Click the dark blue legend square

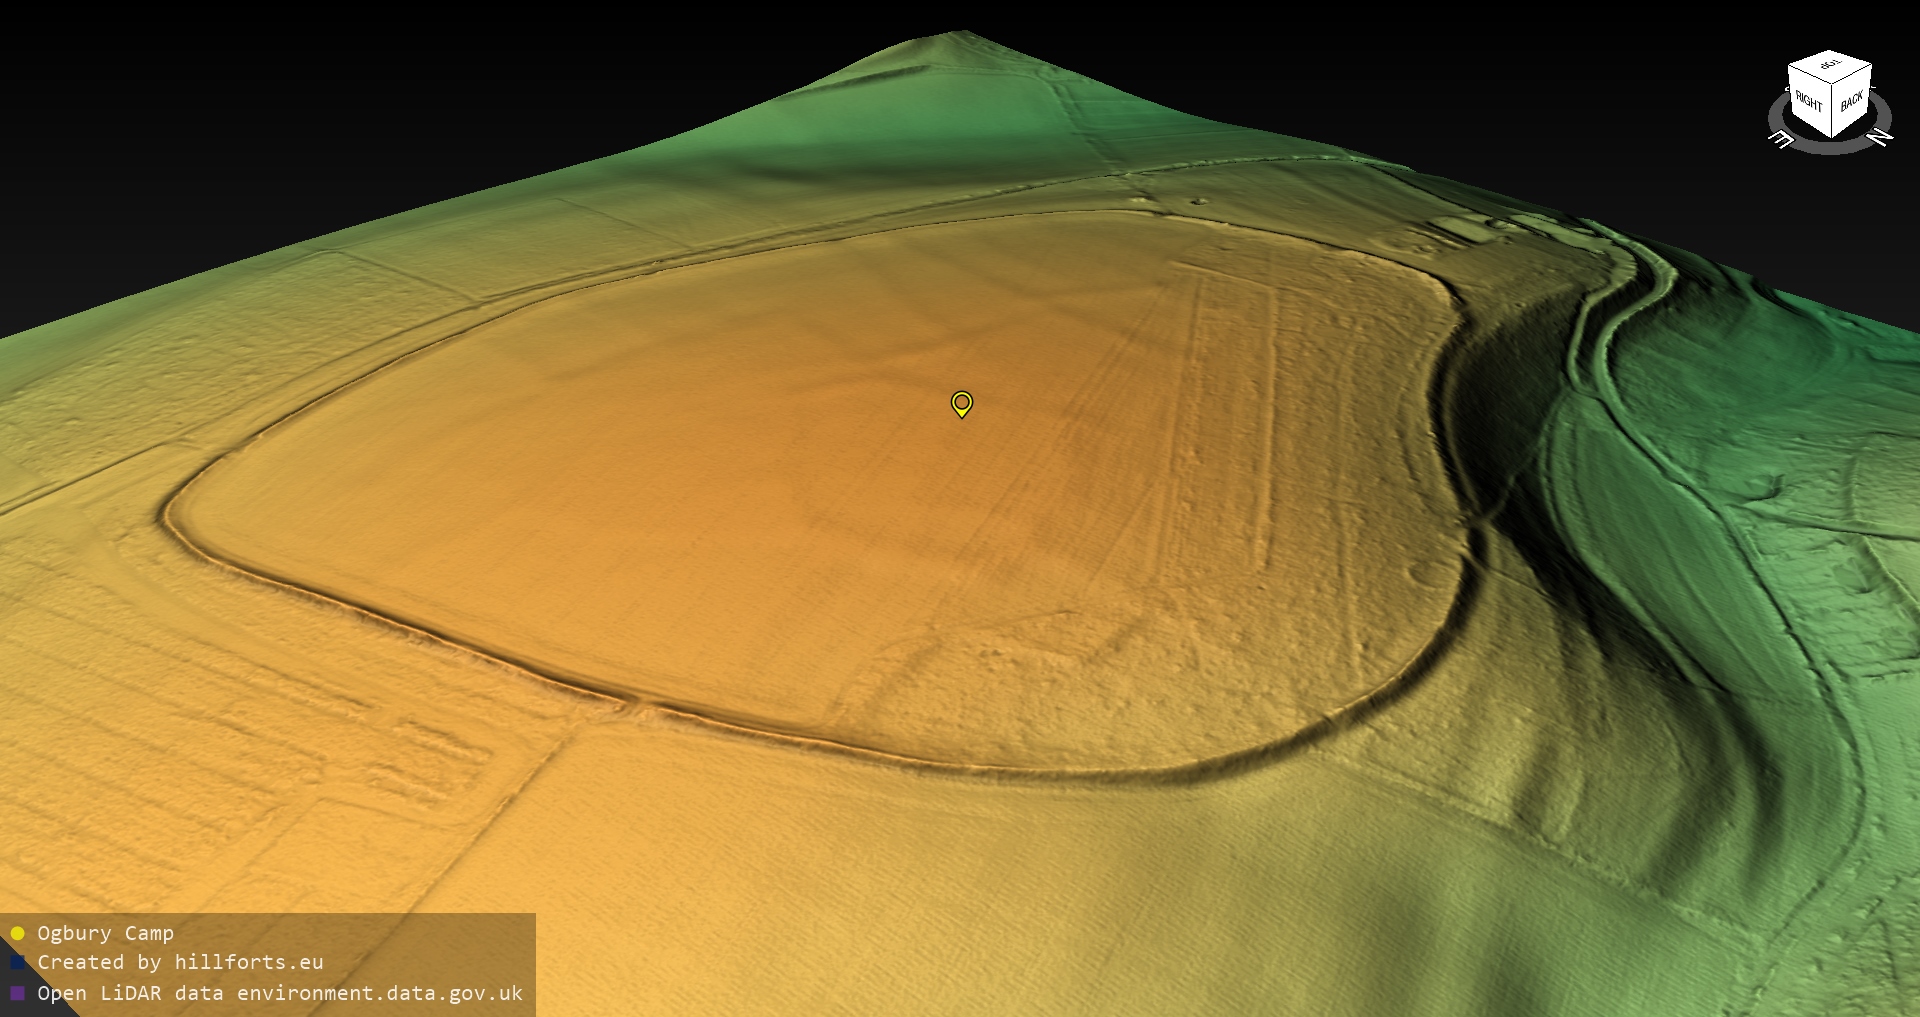coord(17,963)
